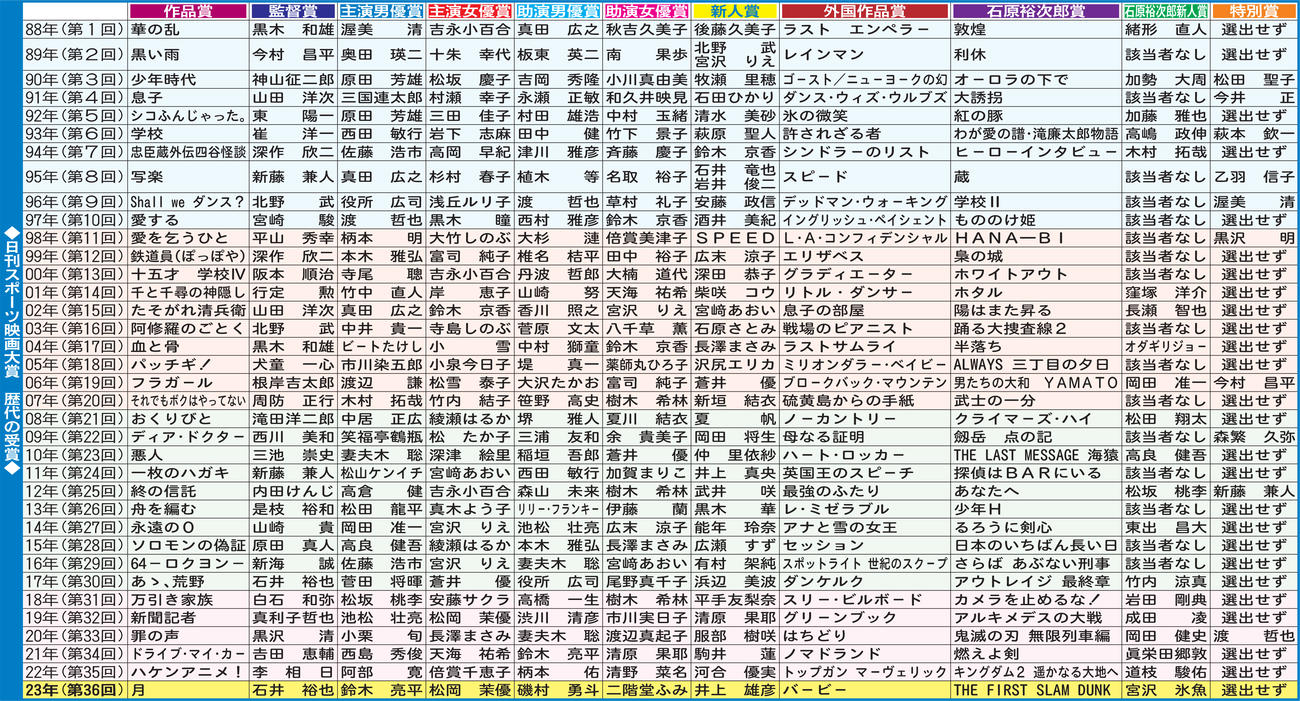
Task: Select lead actor 菅田将暉
Action: point(381,581)
